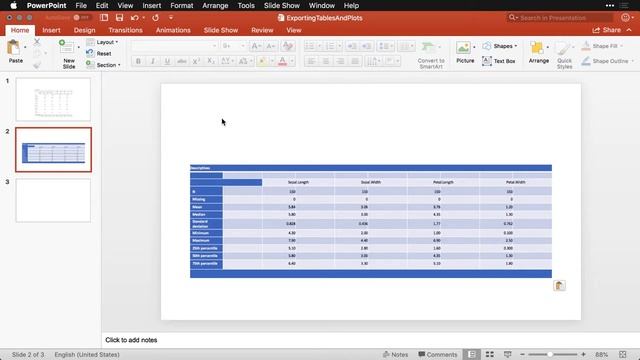Viewport: 640px width, 360px height.
Task: Click the text highlight color swatch
Action: (x=262, y=61)
